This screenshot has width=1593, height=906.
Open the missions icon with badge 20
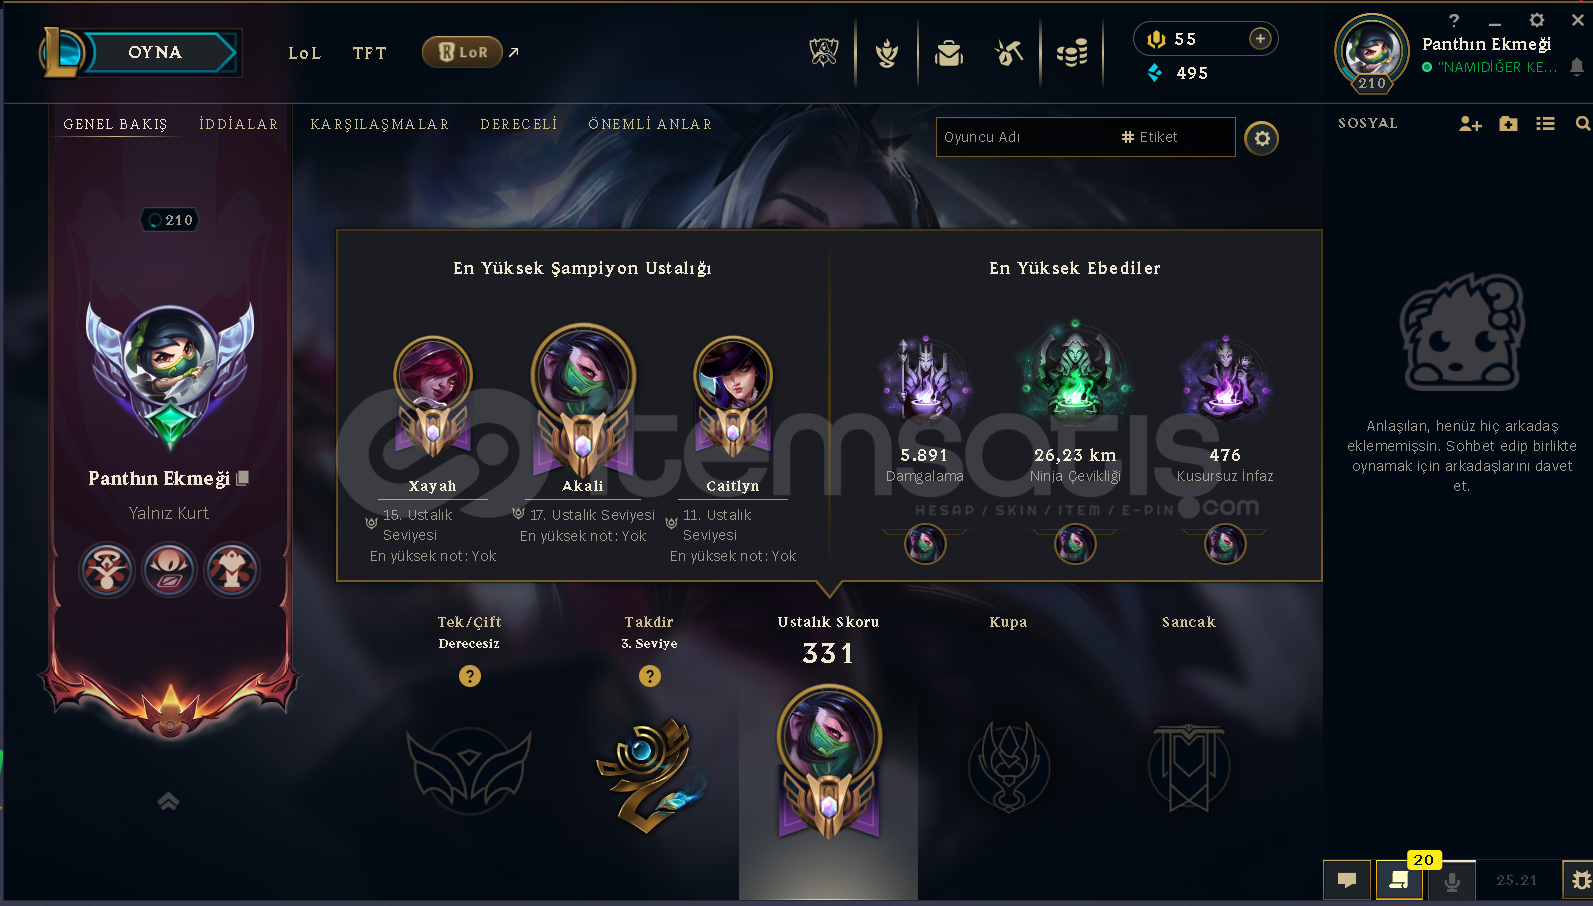coord(1399,880)
